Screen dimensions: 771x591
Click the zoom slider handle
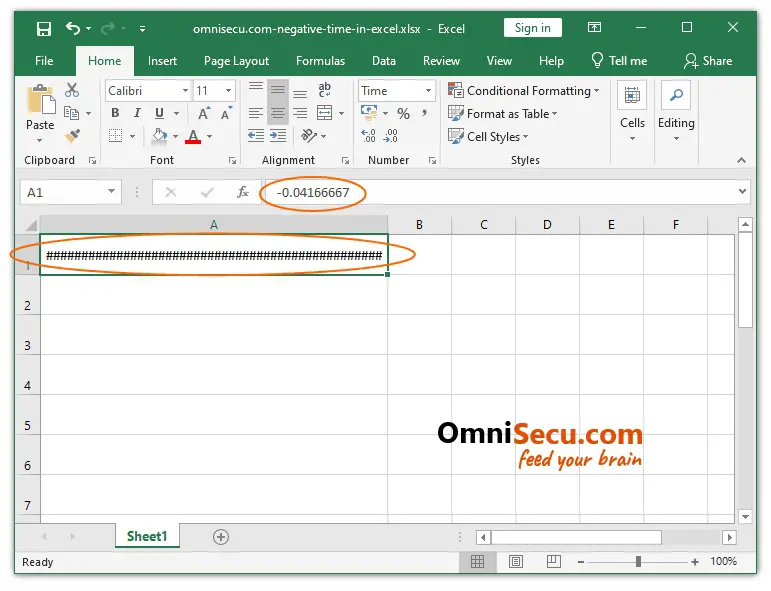click(638, 561)
